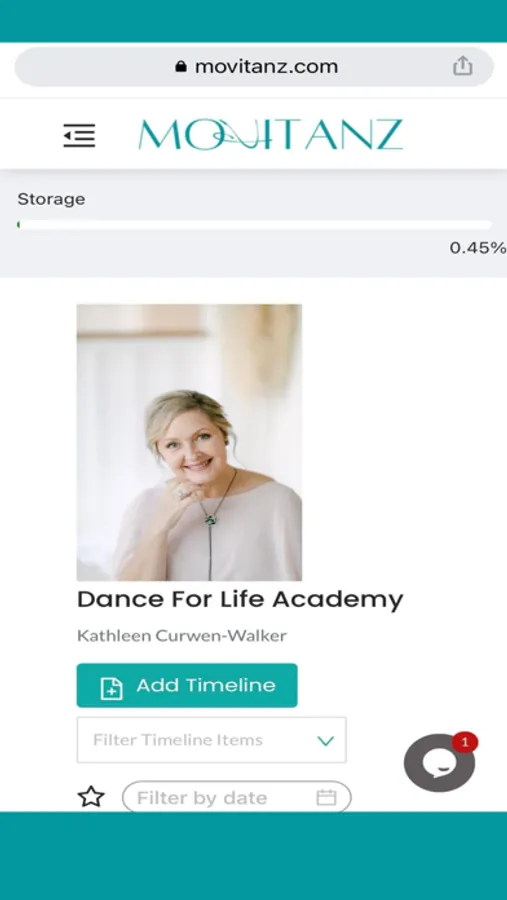Expand the Filter Timeline Items dropdown
This screenshot has width=507, height=900.
211,740
